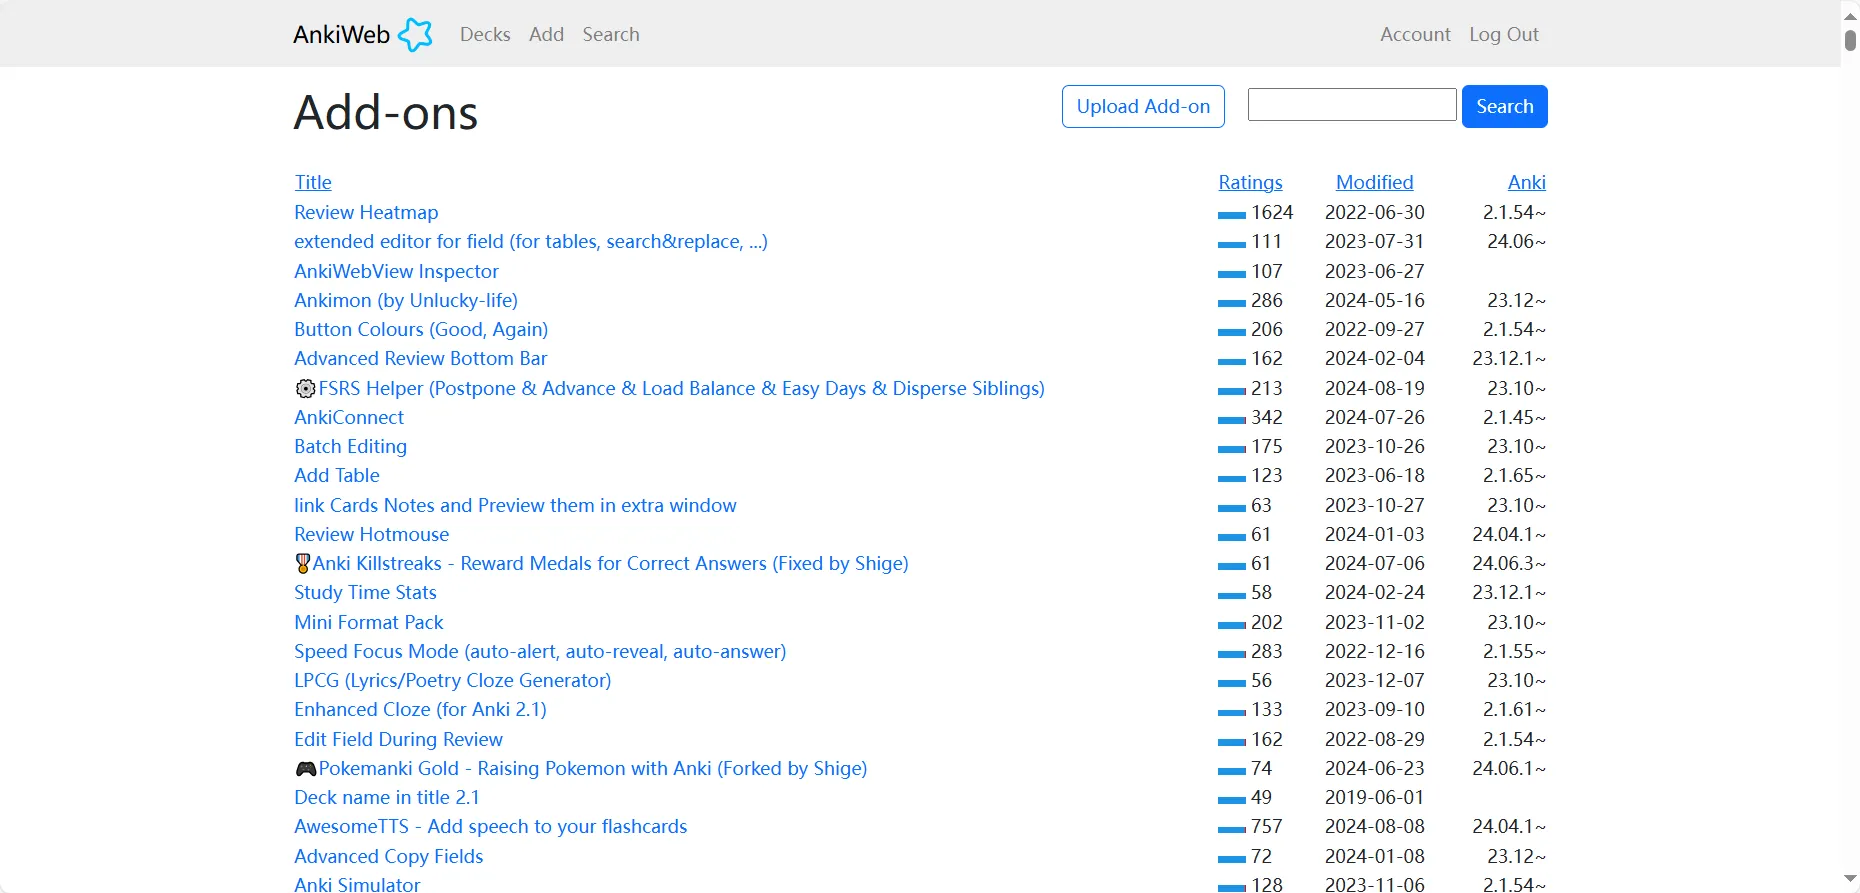This screenshot has height=893, width=1860.
Task: Click the blue rating bar for Mini Format Pack
Action: click(1232, 625)
